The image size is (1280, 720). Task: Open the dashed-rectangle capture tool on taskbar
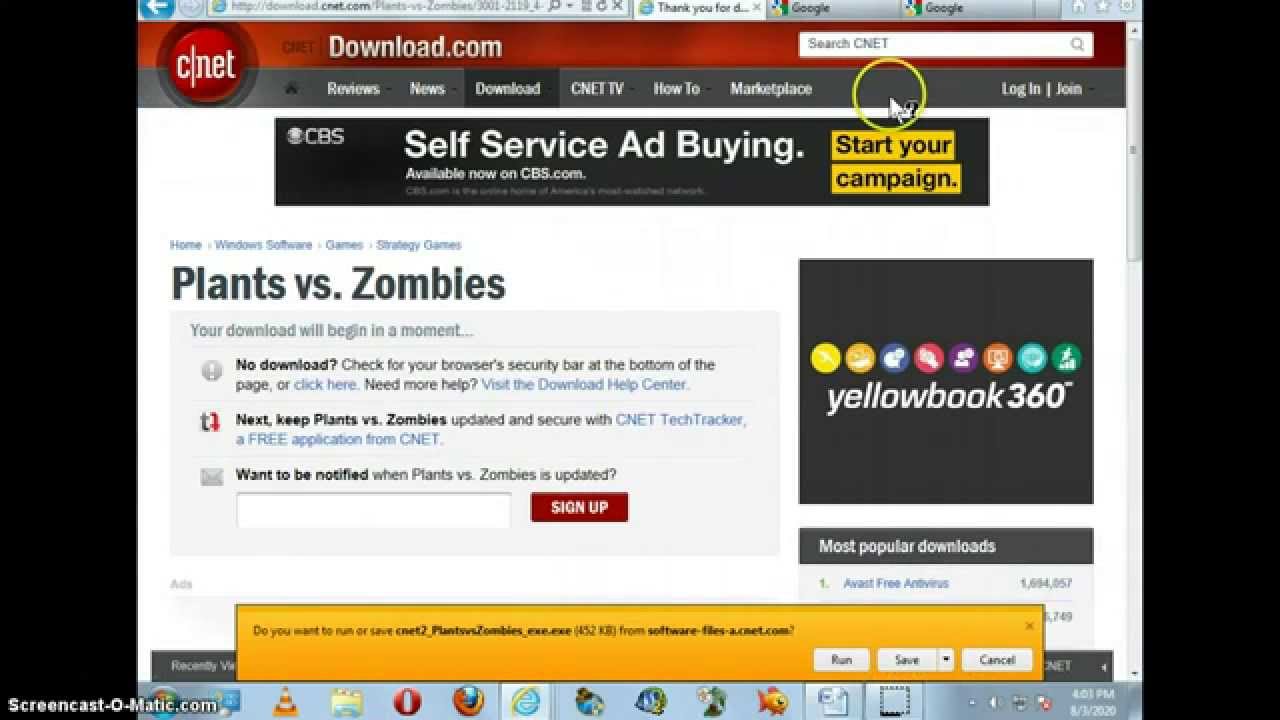(x=894, y=702)
